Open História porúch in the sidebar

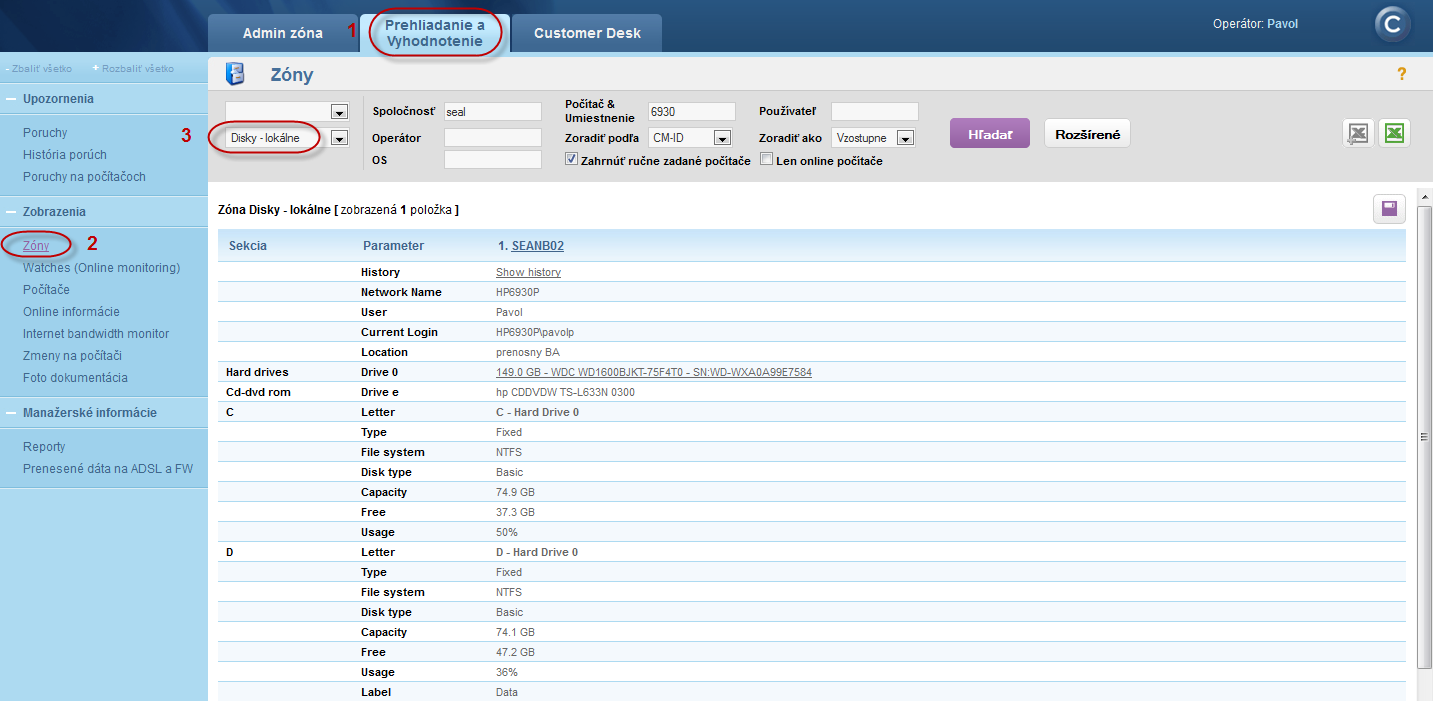click(x=65, y=155)
